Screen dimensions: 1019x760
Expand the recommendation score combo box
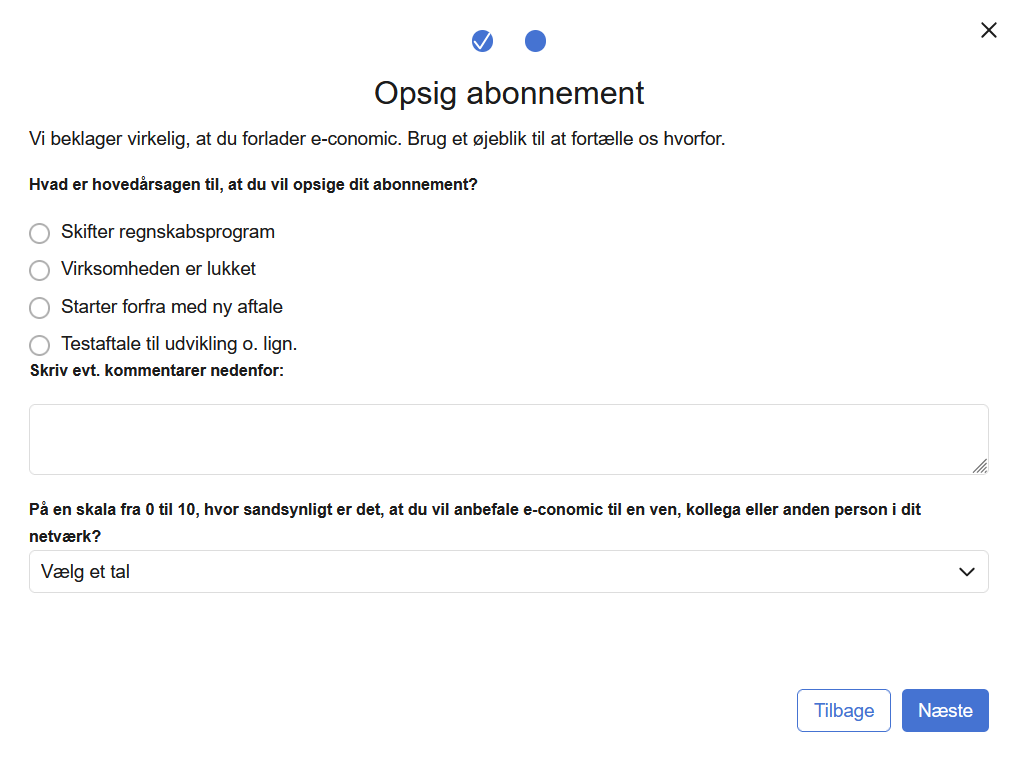[x=508, y=571]
